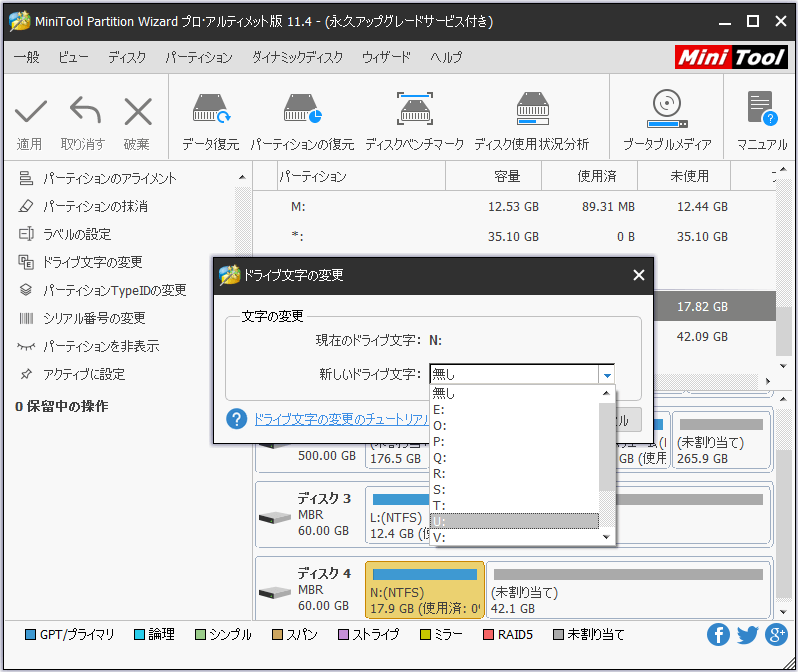798x672 pixels.
Task: Click the Discard (破棄) X icon
Action: (138, 111)
